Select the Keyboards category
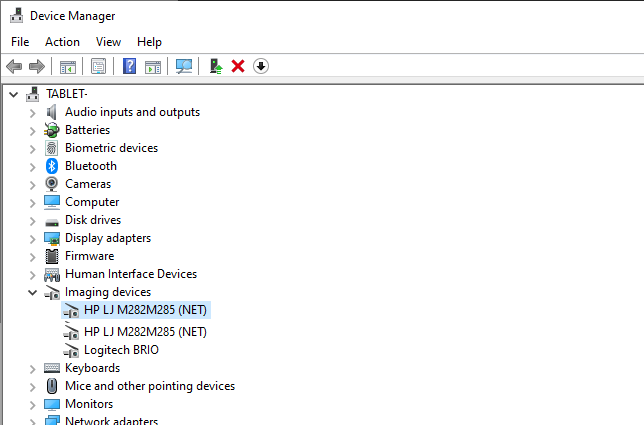Viewport: 644px width, 425px height. [x=92, y=368]
